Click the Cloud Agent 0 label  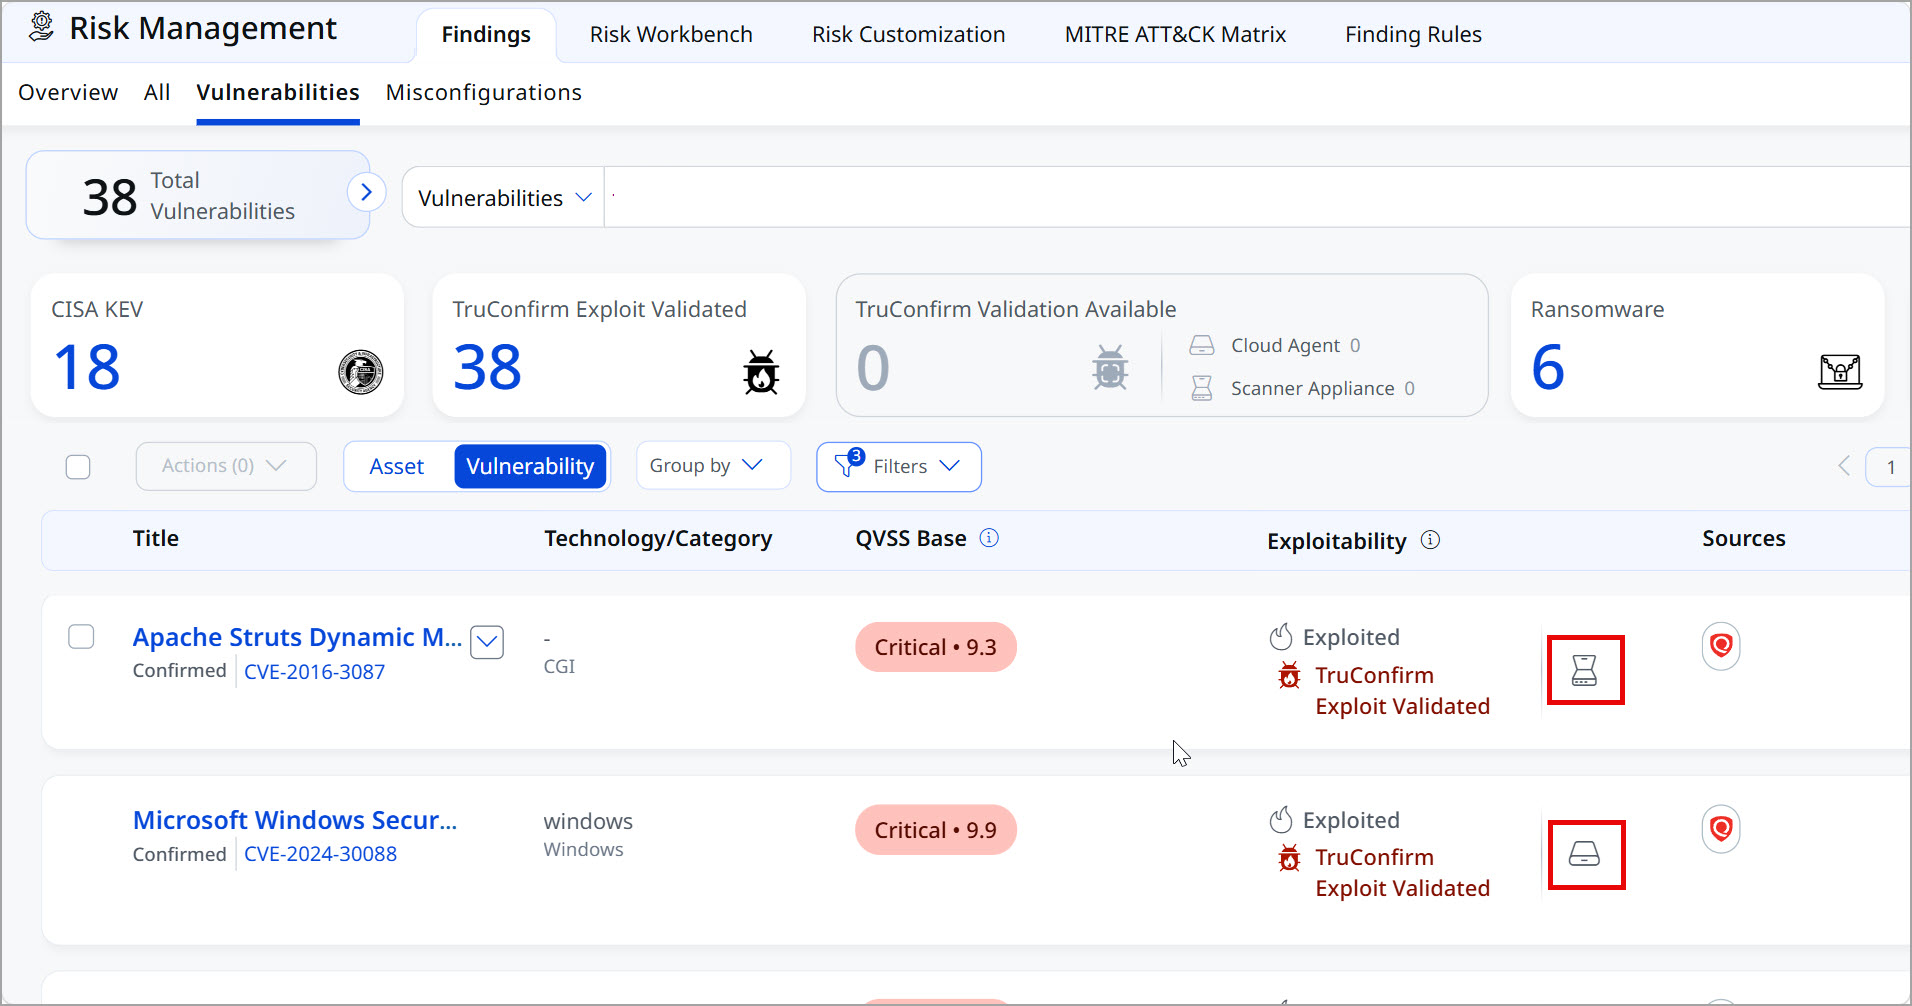tap(1296, 345)
